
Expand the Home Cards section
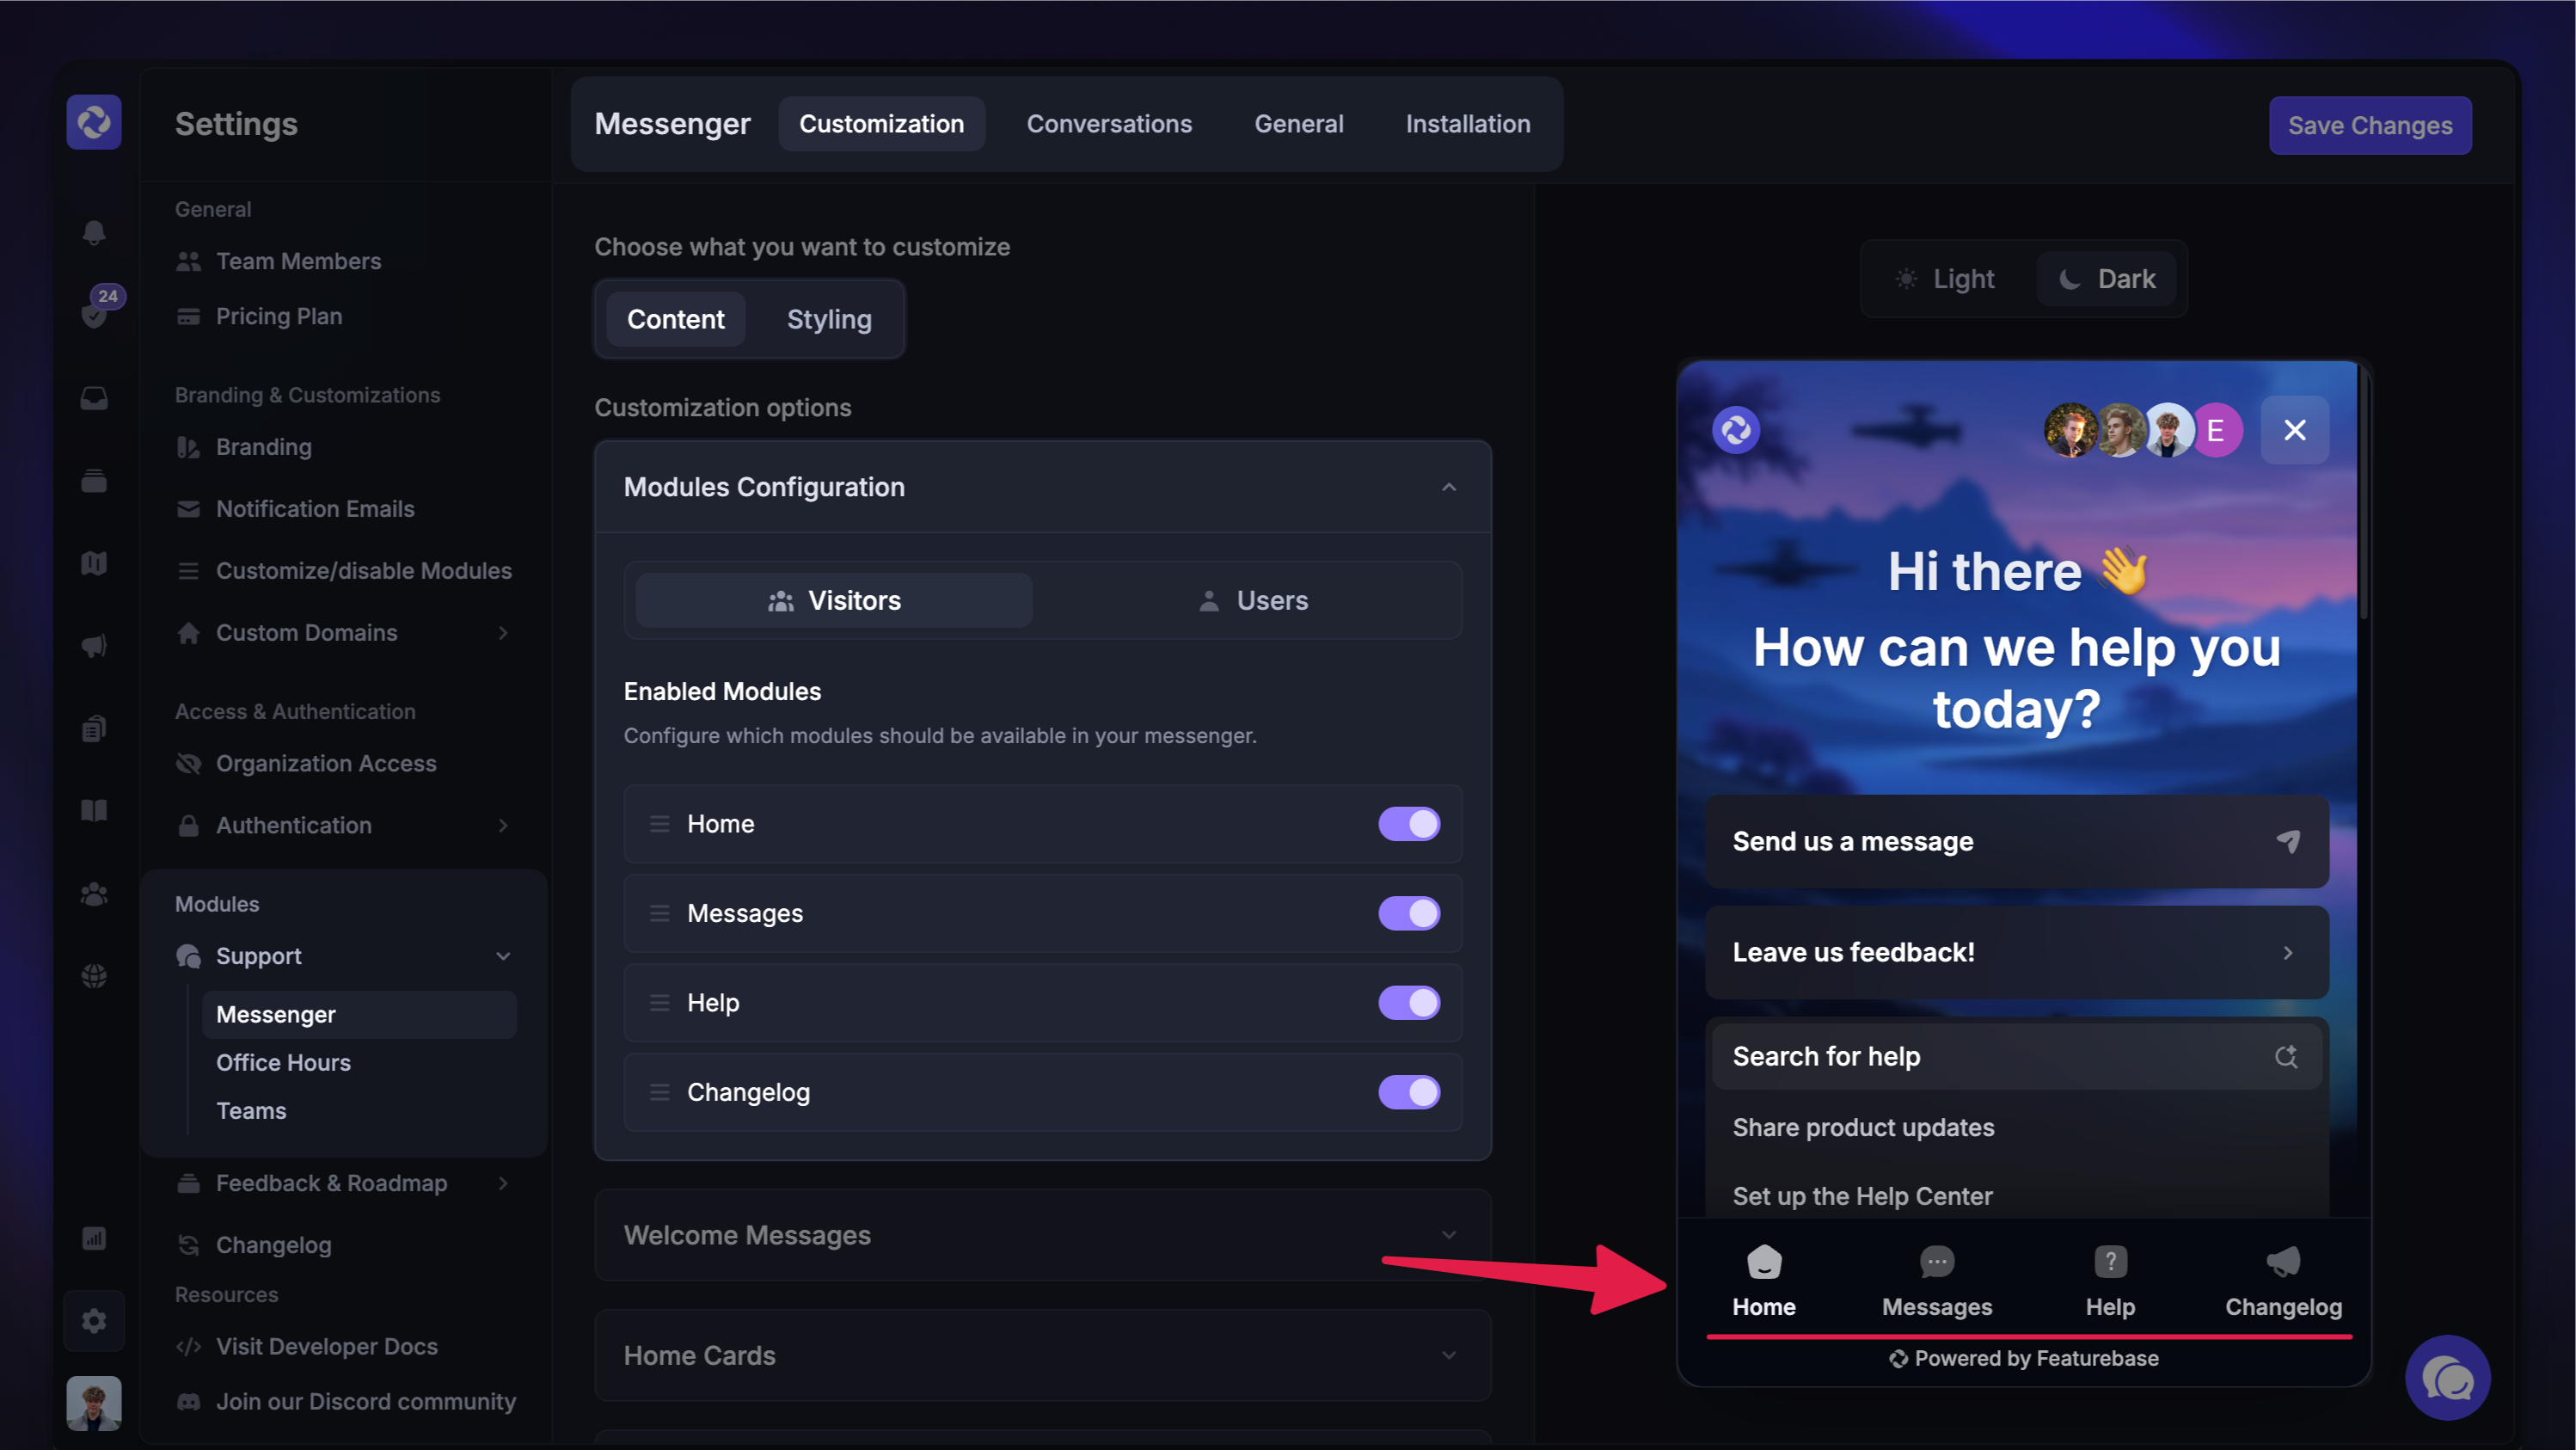1042,1355
